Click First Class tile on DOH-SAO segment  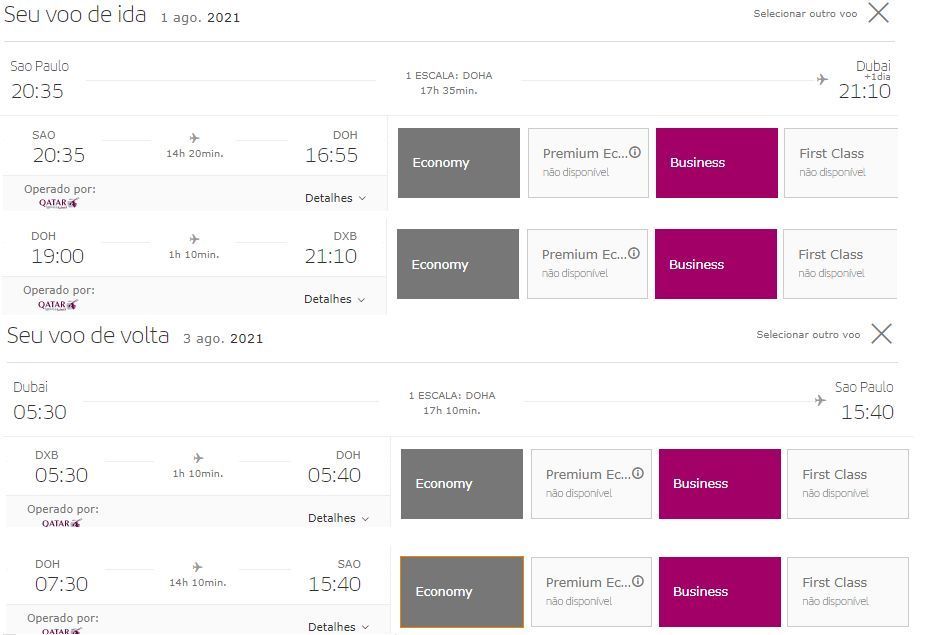pyautogui.click(x=848, y=591)
